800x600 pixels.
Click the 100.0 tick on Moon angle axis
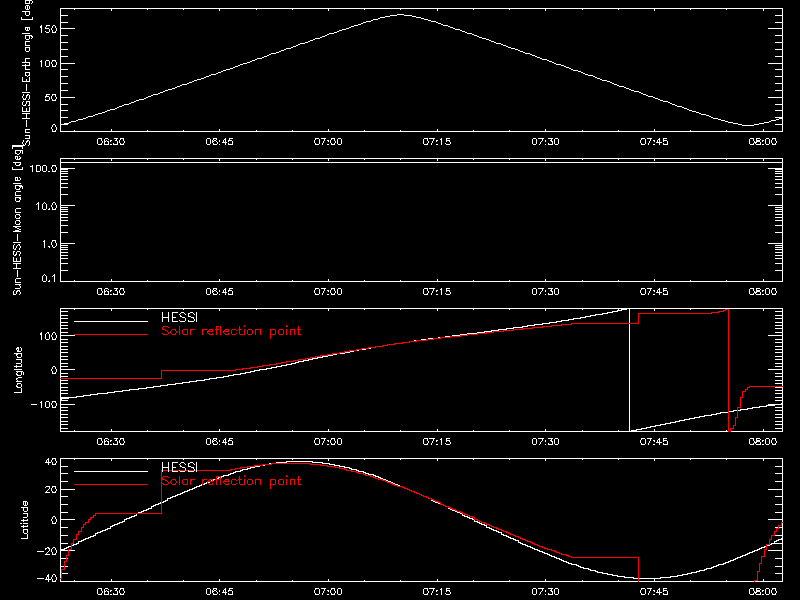[43, 168]
